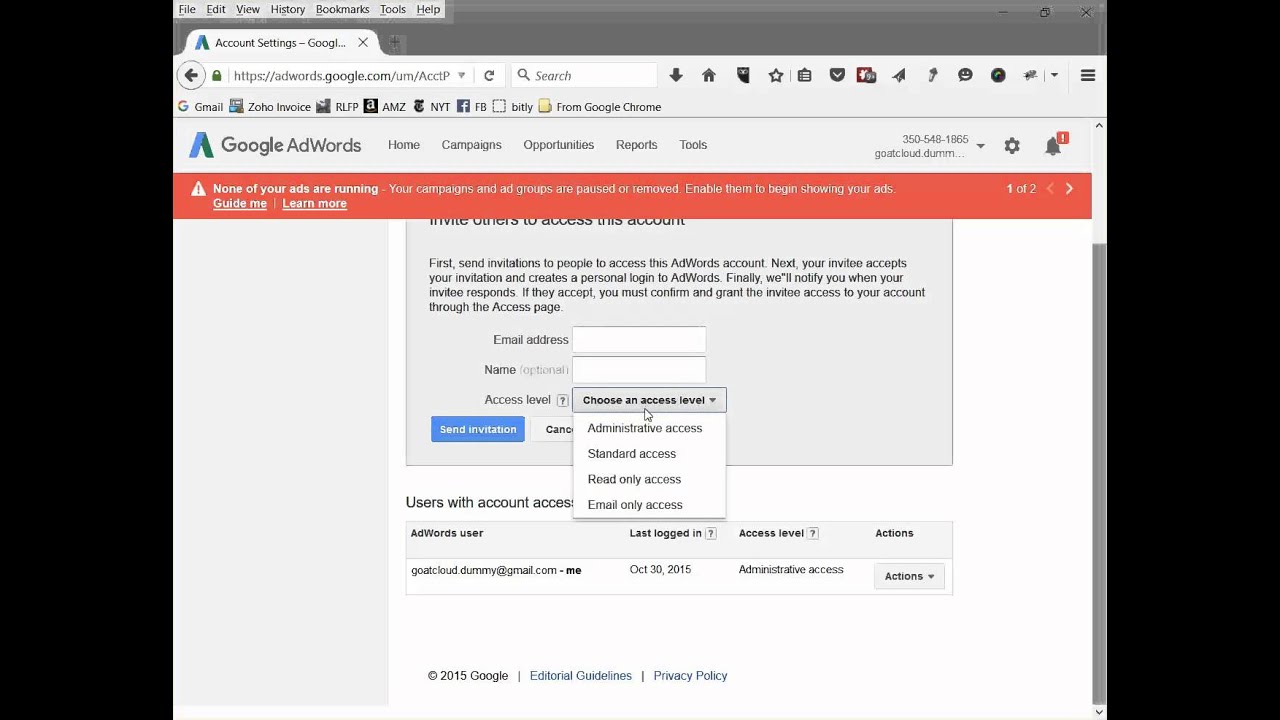
Task: Open the History menu
Action: tap(287, 9)
